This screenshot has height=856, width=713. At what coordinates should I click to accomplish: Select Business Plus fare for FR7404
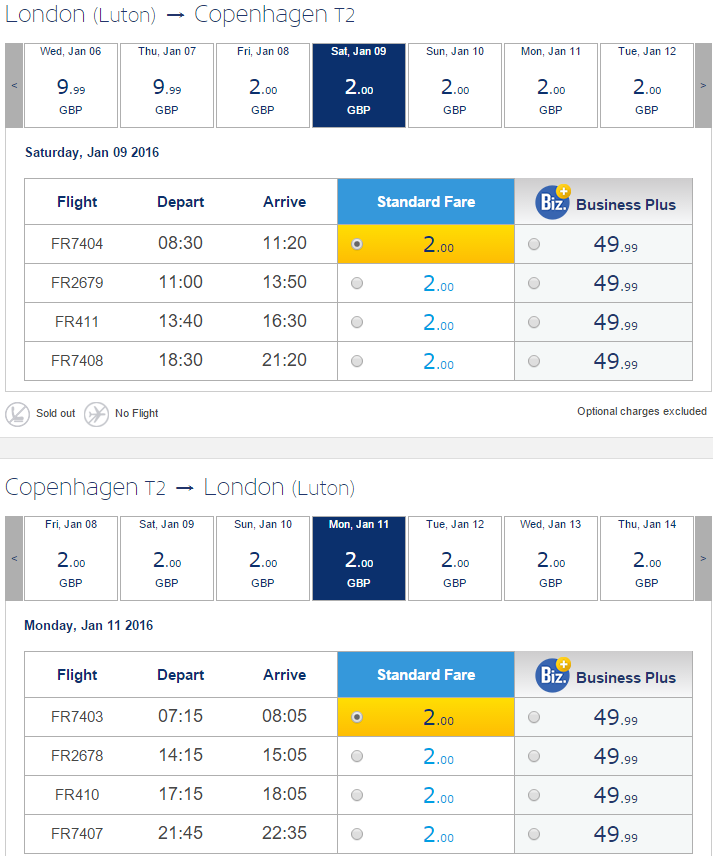pos(534,244)
